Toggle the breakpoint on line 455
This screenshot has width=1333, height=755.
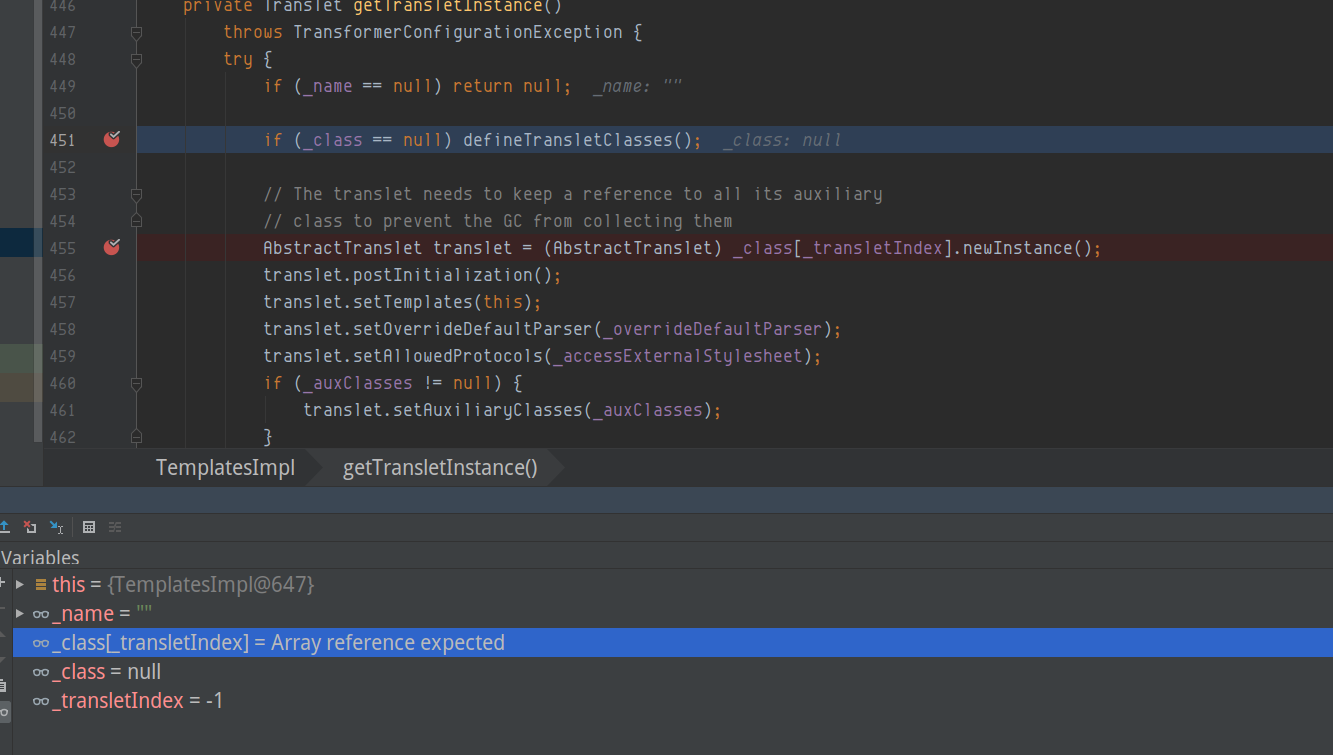[x=112, y=247]
